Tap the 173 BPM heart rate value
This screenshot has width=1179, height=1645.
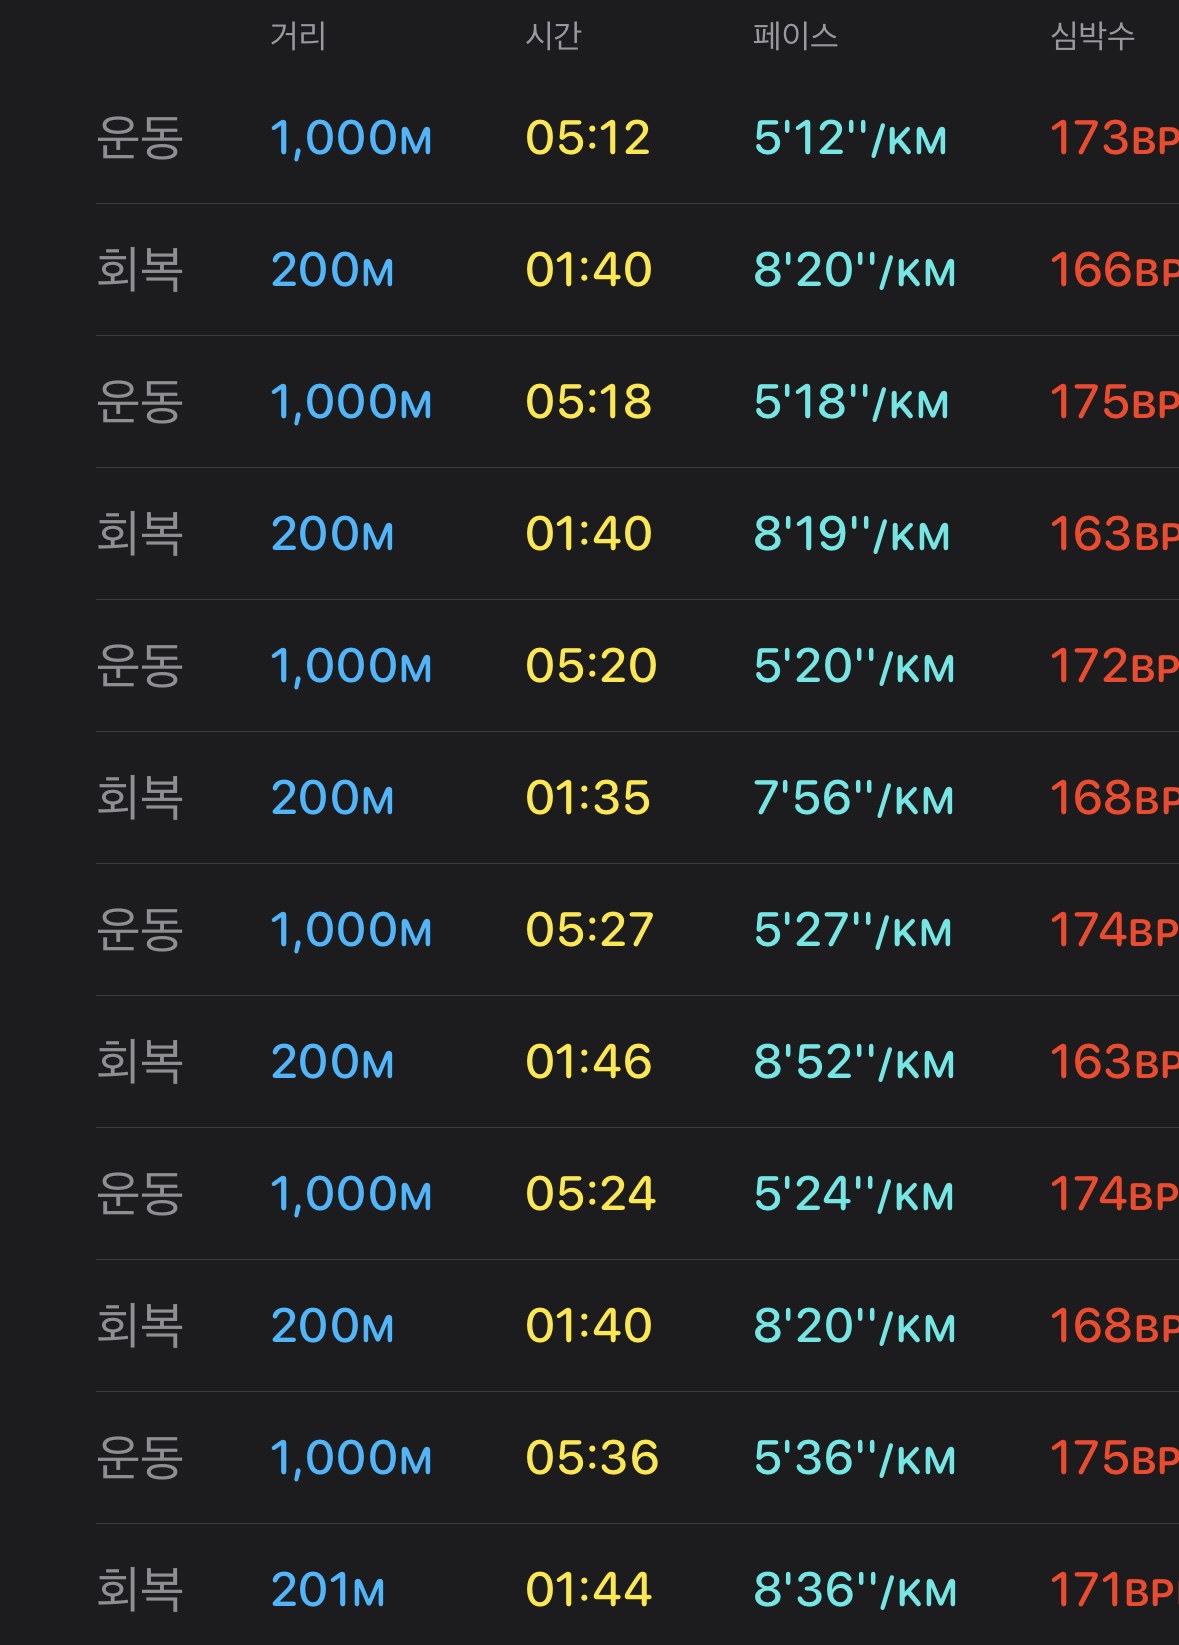pyautogui.click(x=1113, y=138)
